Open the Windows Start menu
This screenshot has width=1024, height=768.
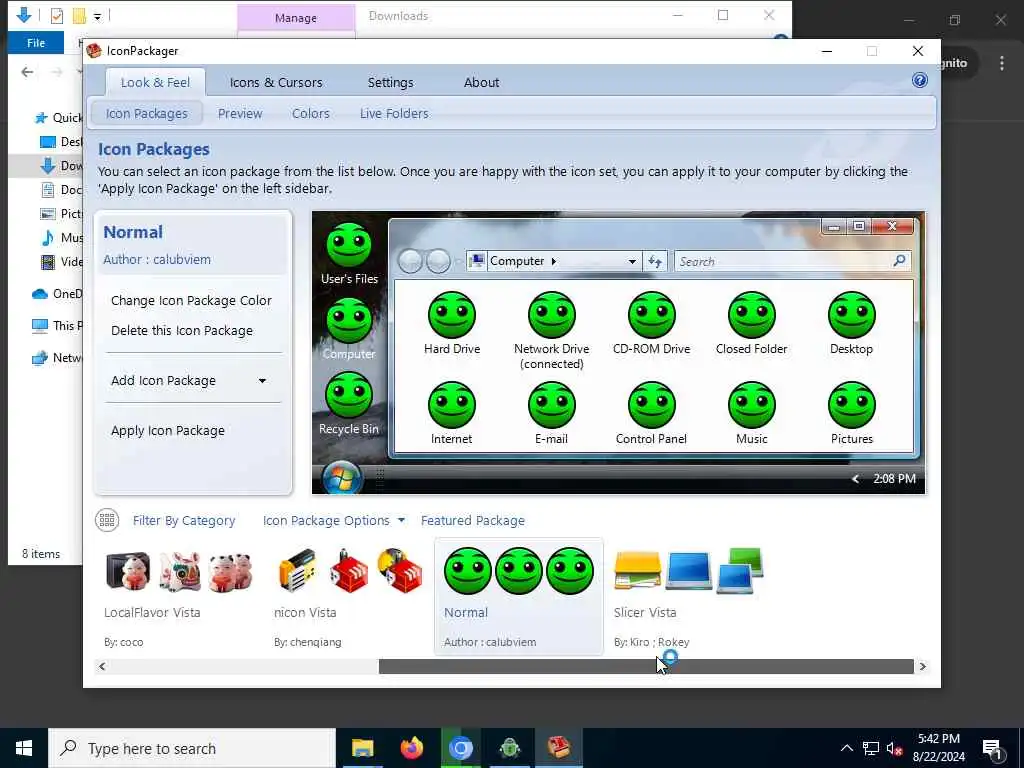click(x=24, y=748)
